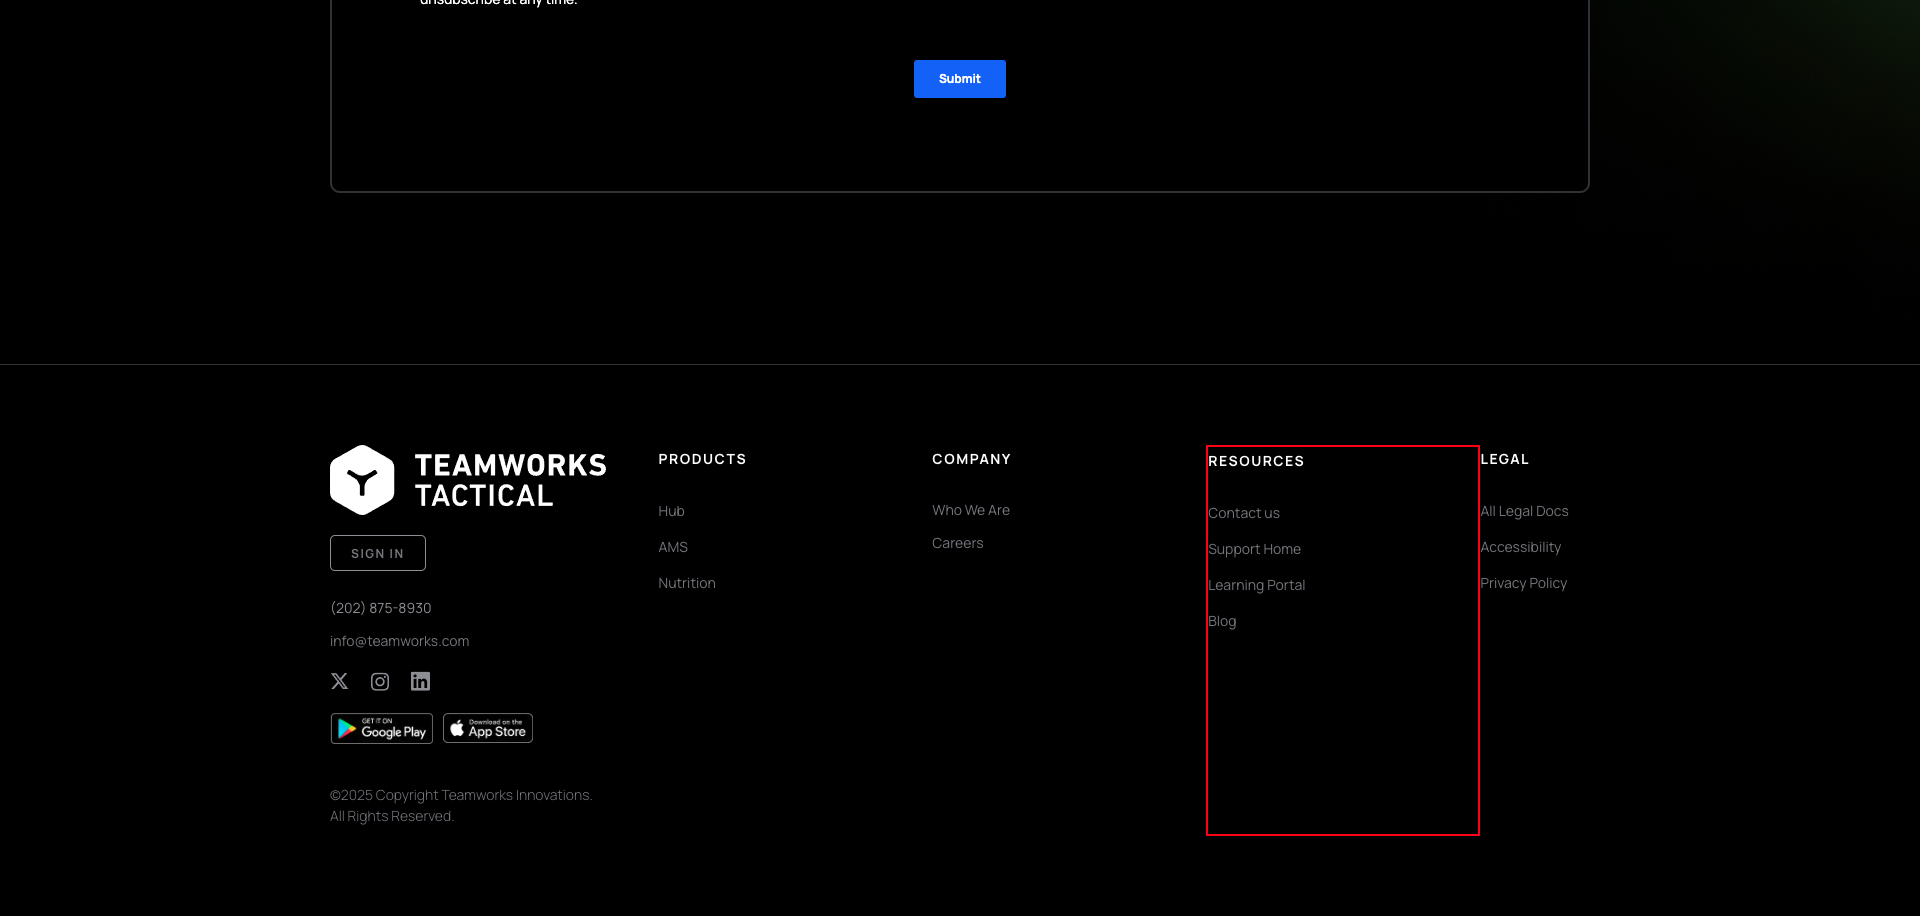Email info@teamworks.com

tap(399, 640)
